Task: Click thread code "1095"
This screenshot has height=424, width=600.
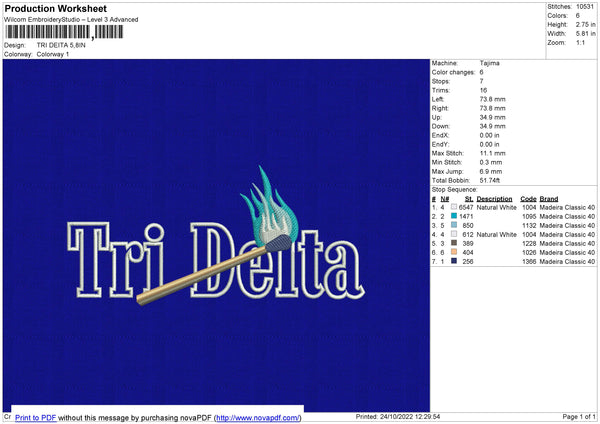Action: pos(529,216)
